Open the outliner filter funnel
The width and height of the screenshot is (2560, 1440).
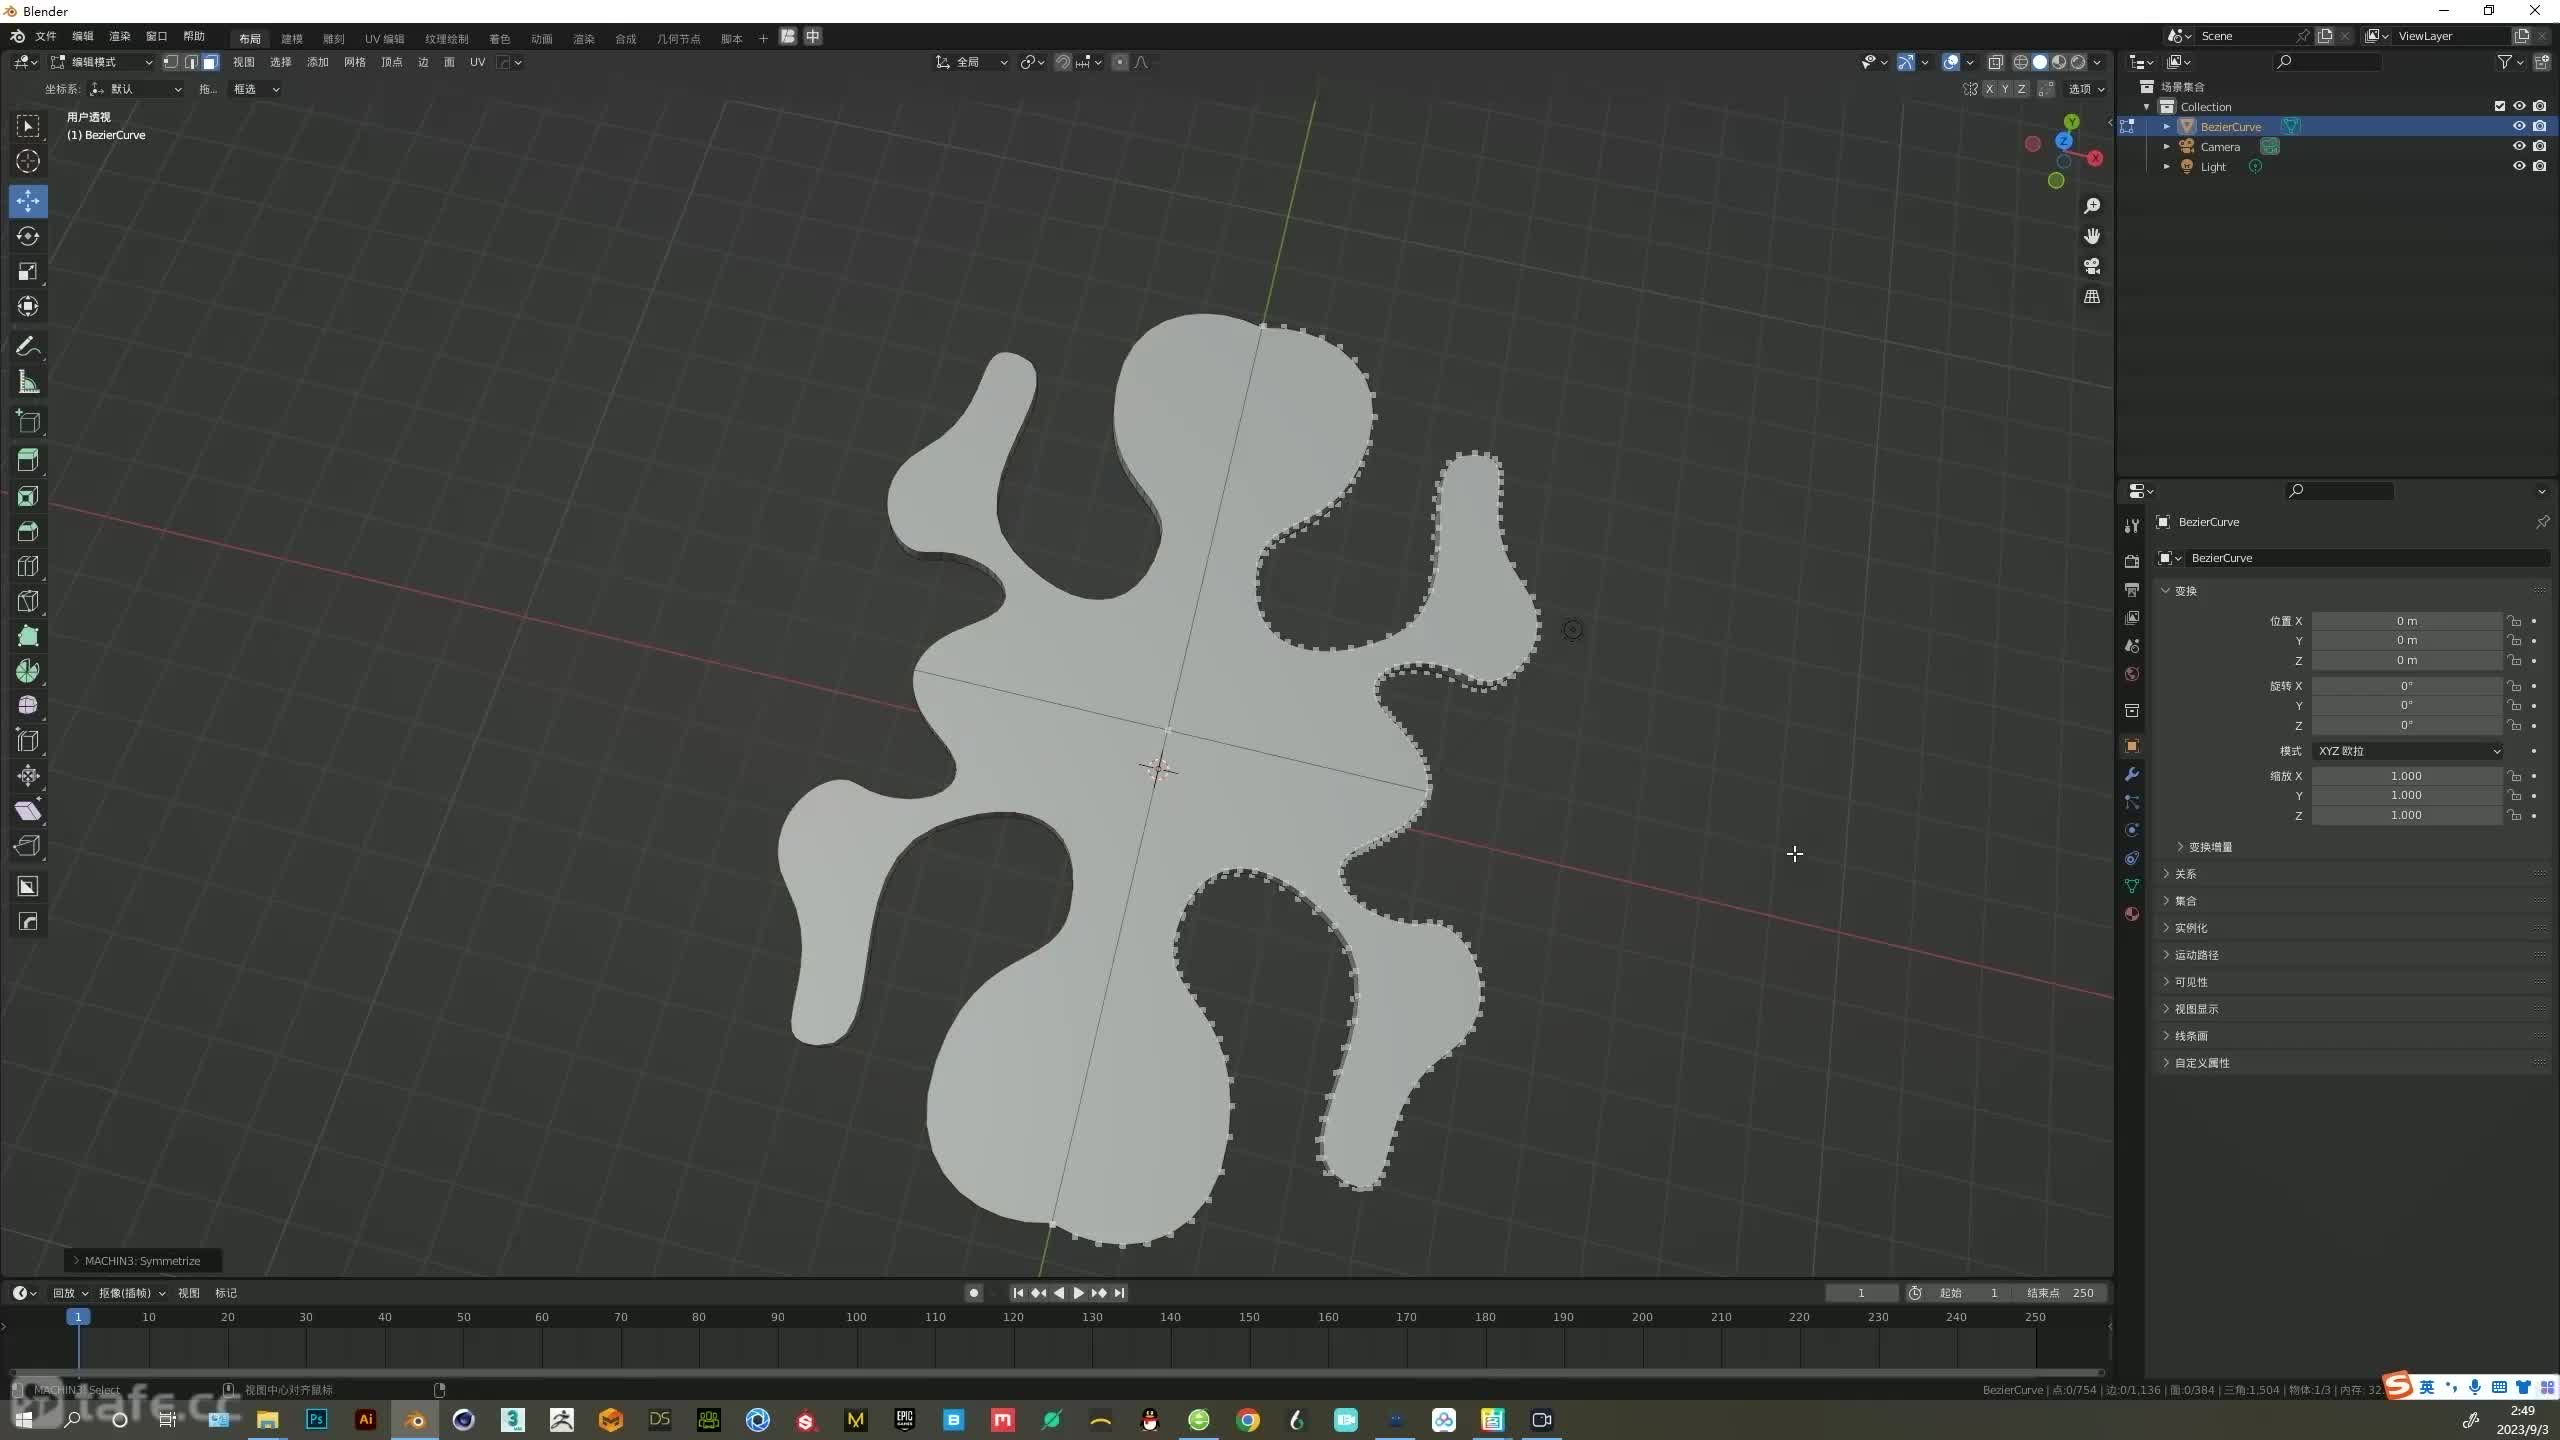2504,62
